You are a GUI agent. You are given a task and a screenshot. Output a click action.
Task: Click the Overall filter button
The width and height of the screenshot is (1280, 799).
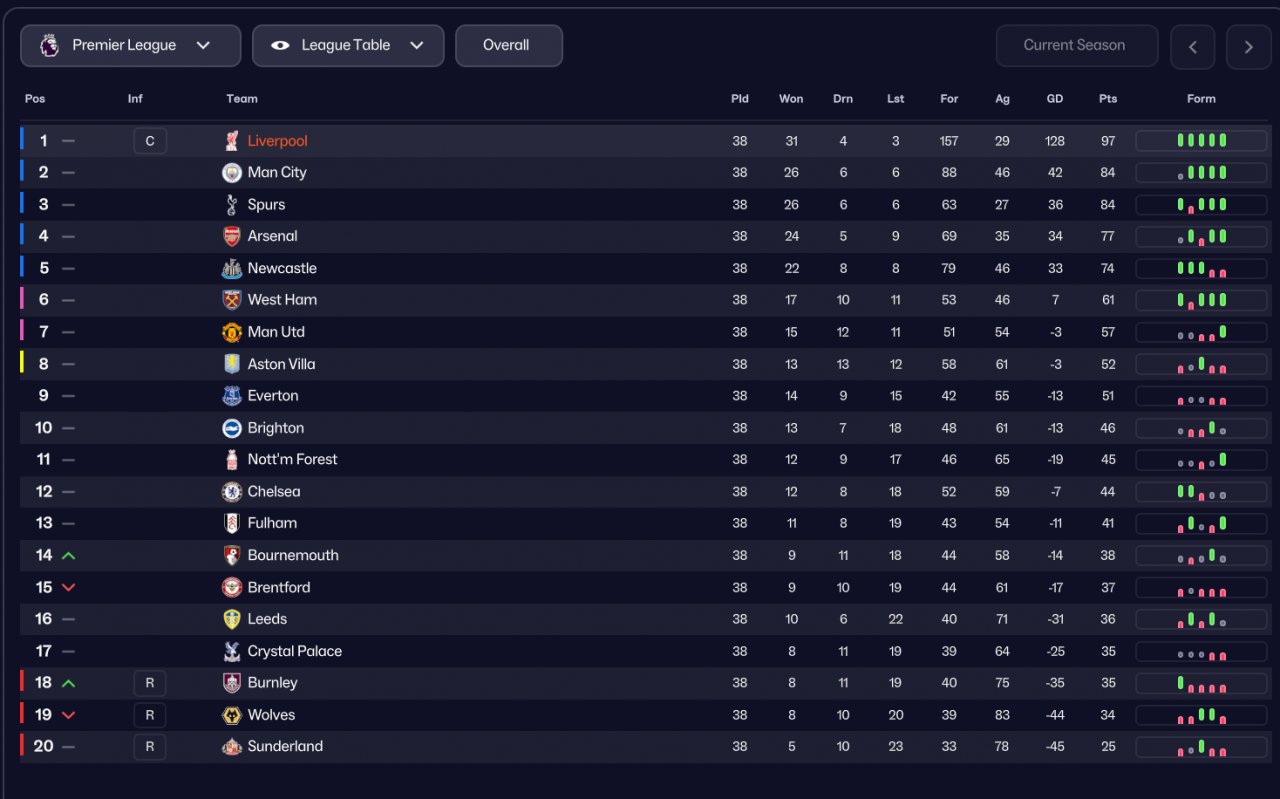pyautogui.click(x=508, y=46)
